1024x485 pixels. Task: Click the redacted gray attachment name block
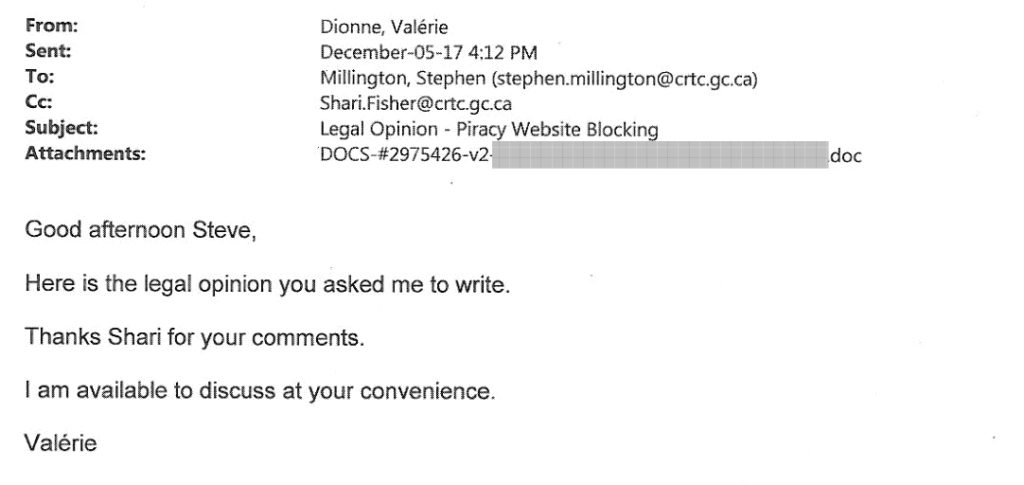pyautogui.click(x=660, y=155)
